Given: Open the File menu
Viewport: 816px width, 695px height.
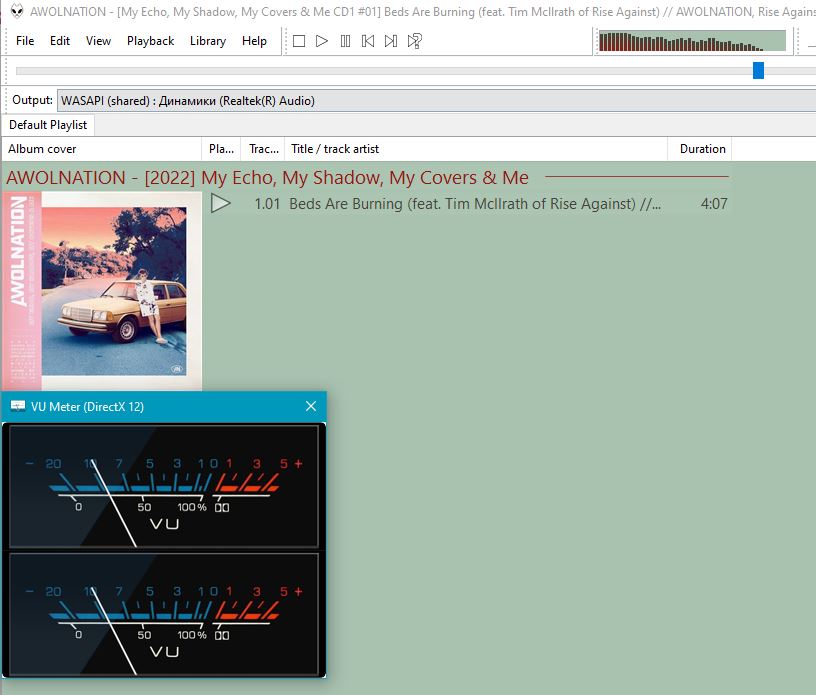Looking at the screenshot, I should click(x=25, y=41).
